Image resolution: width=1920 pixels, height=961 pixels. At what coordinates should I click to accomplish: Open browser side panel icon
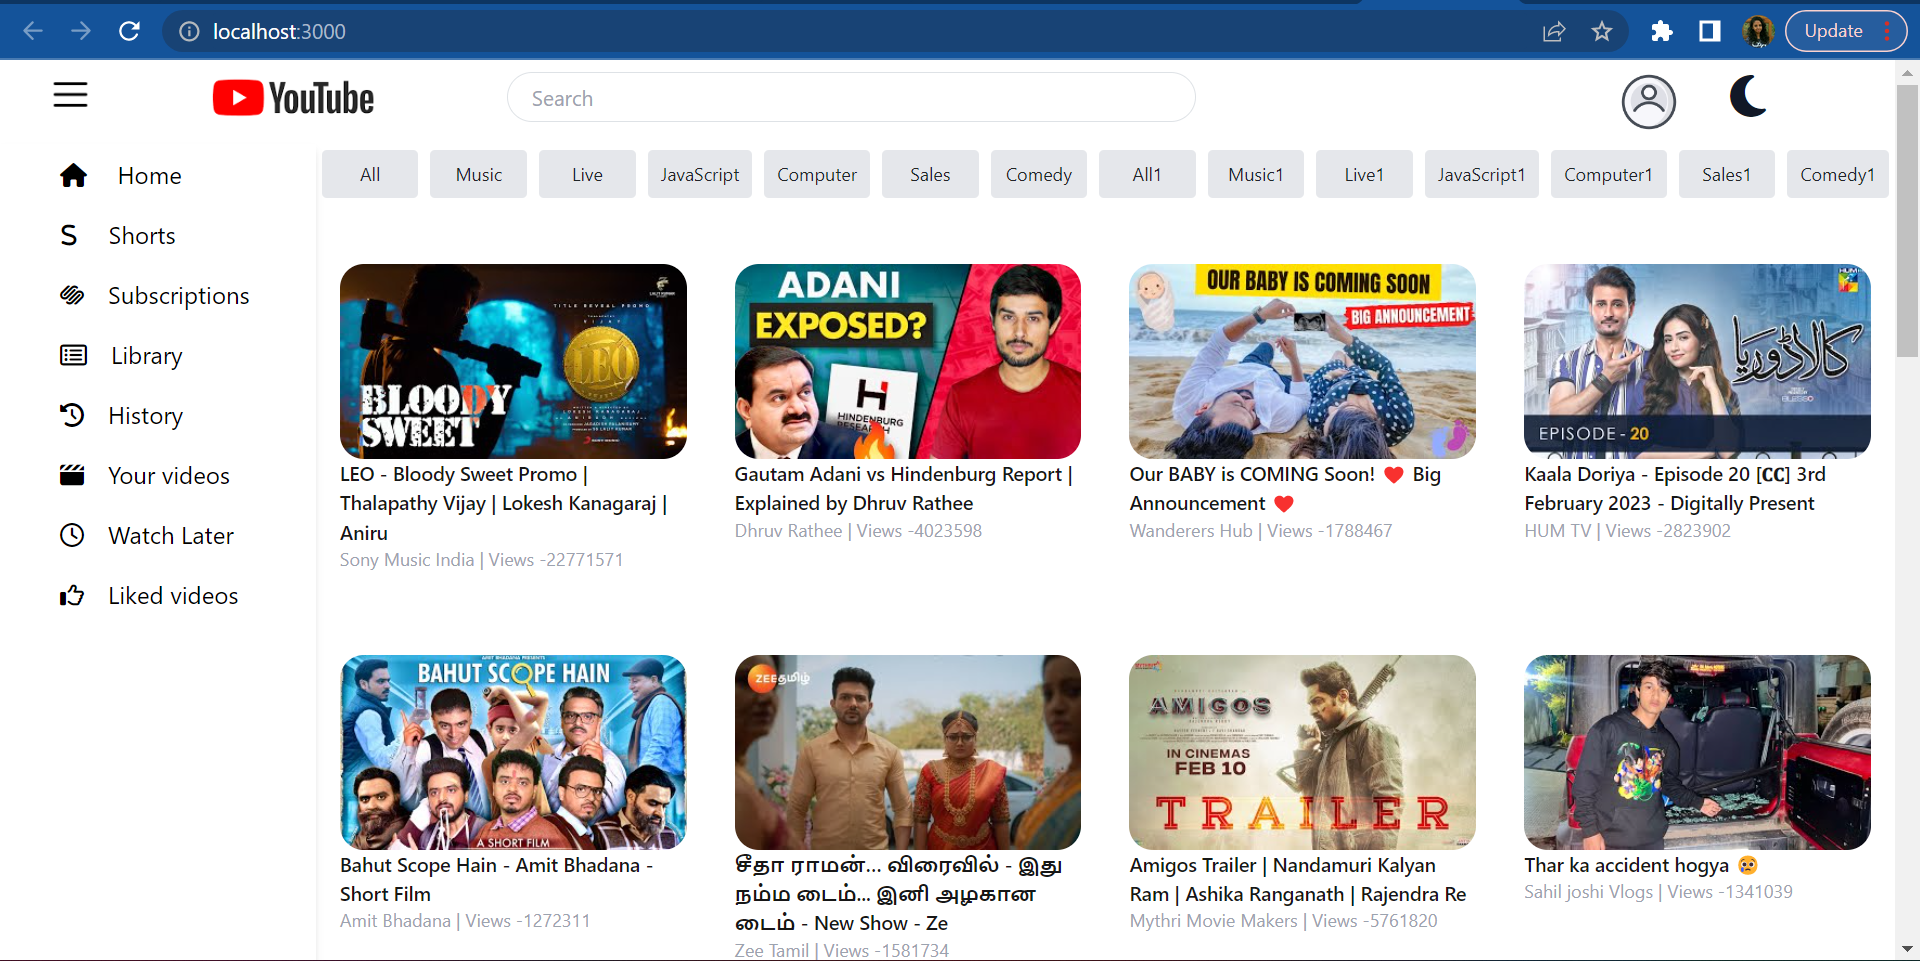1710,32
